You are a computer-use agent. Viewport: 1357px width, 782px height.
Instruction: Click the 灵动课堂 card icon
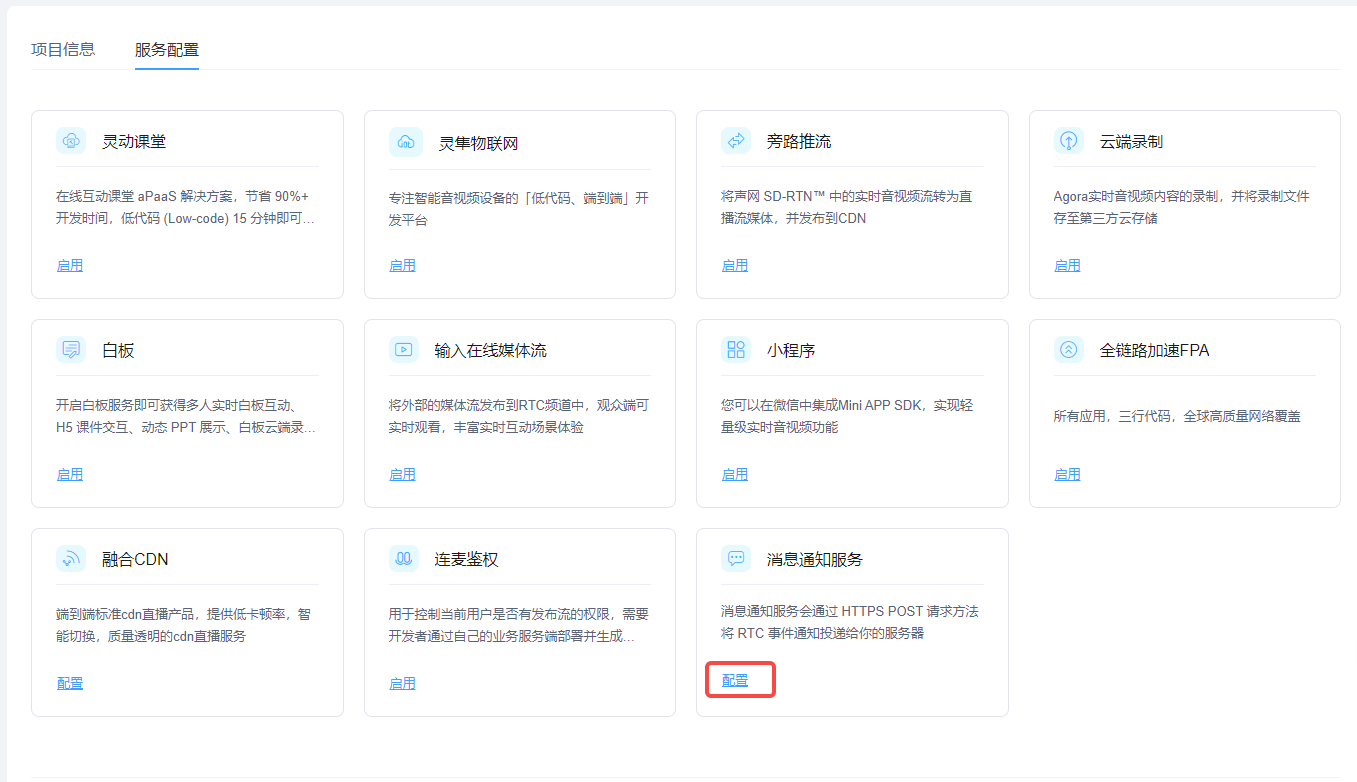(x=71, y=141)
